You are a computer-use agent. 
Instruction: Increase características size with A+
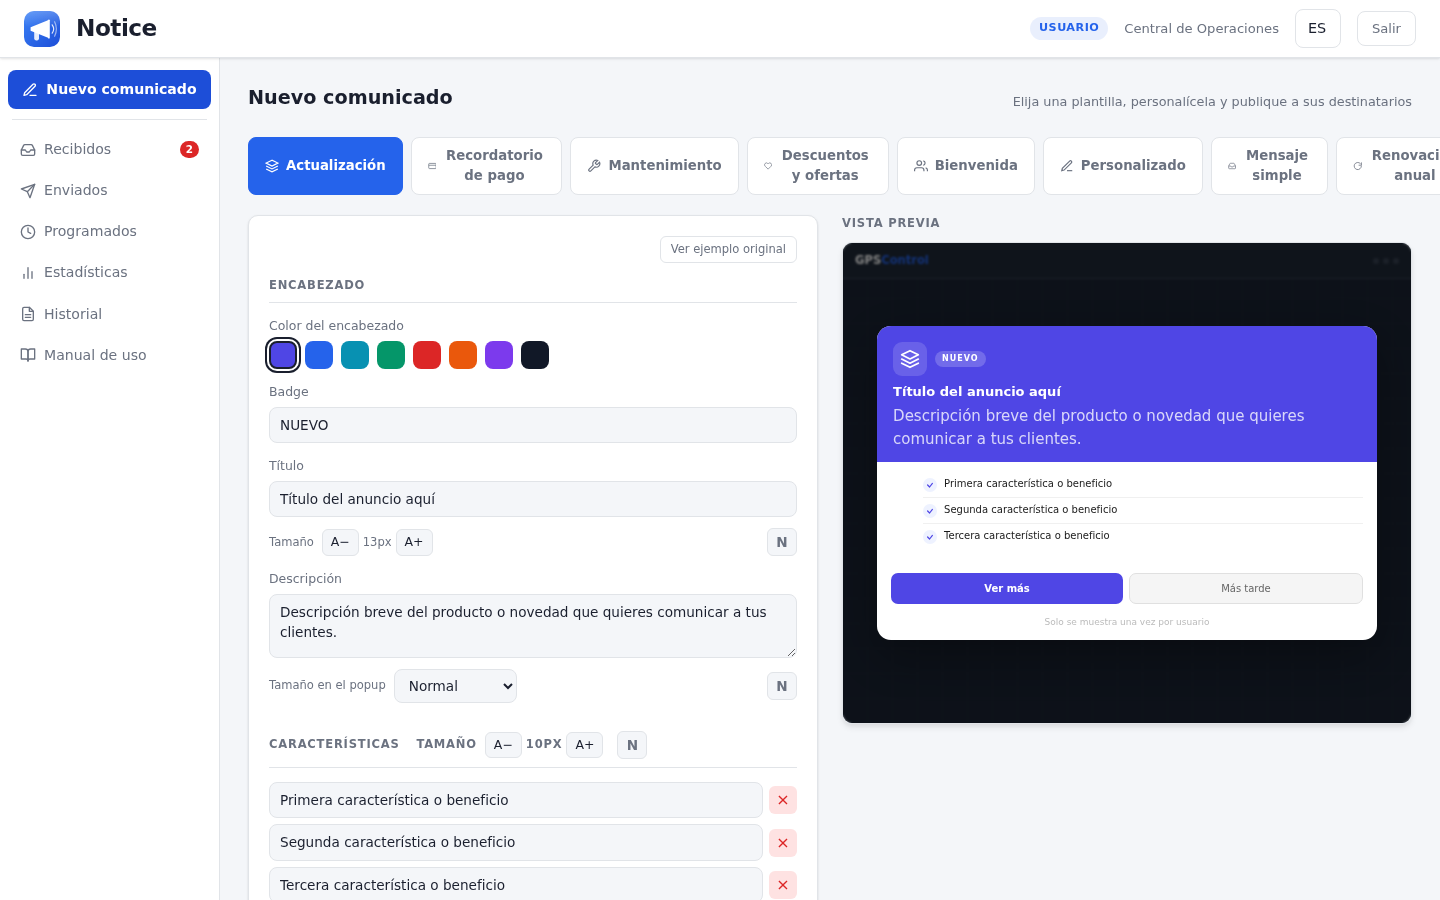click(x=584, y=745)
